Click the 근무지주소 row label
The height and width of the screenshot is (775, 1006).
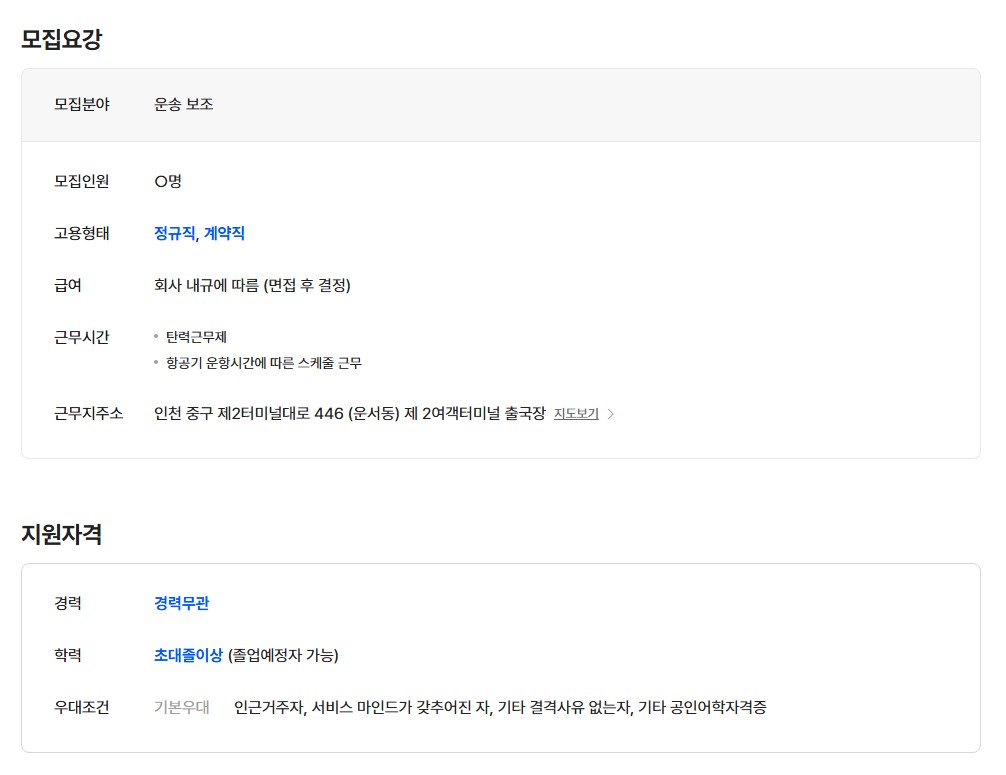click(88, 414)
